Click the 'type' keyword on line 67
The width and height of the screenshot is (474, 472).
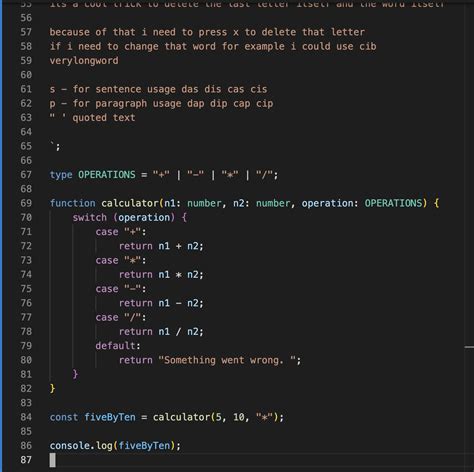tap(61, 175)
